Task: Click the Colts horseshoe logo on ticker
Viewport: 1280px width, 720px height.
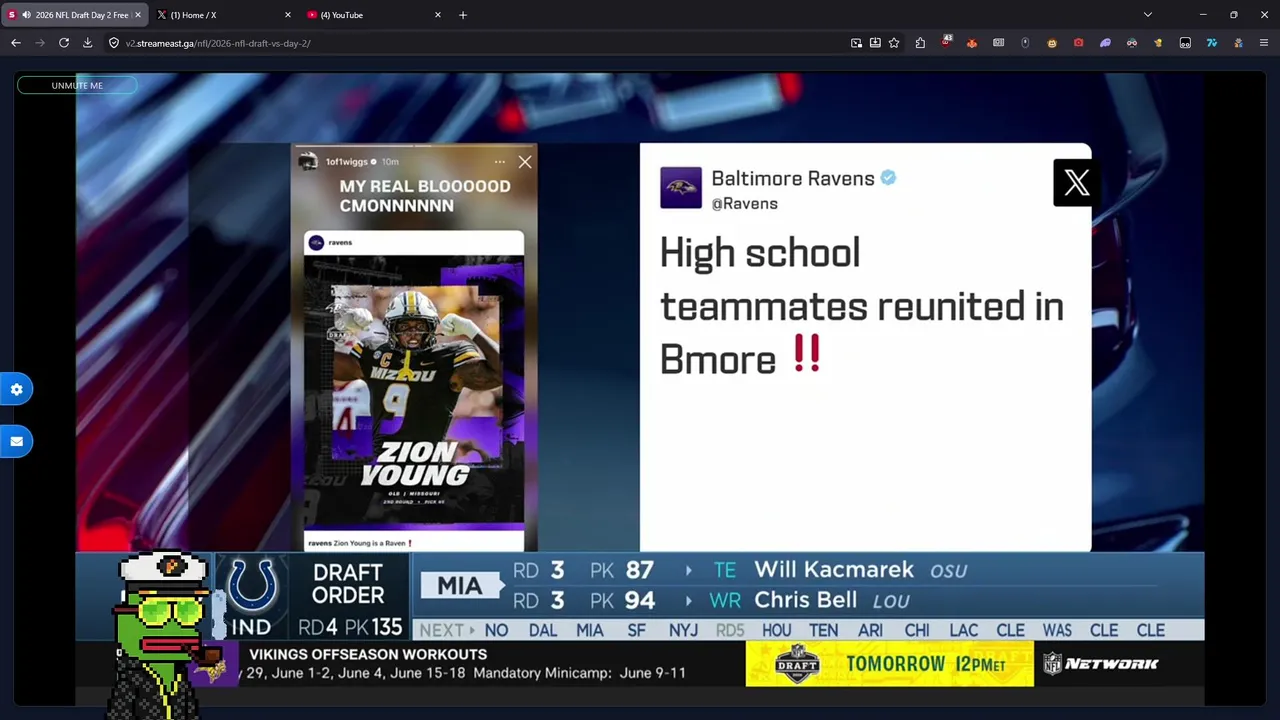Action: [x=251, y=585]
